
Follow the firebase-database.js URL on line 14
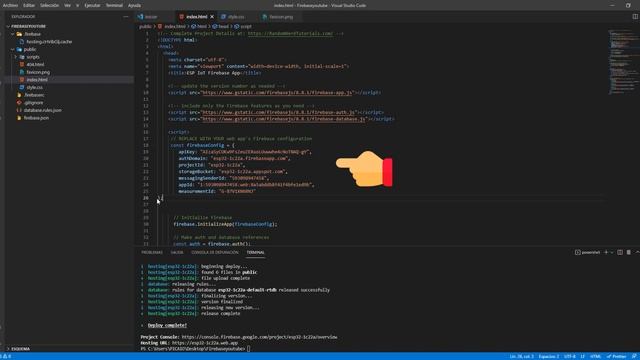[x=284, y=119]
